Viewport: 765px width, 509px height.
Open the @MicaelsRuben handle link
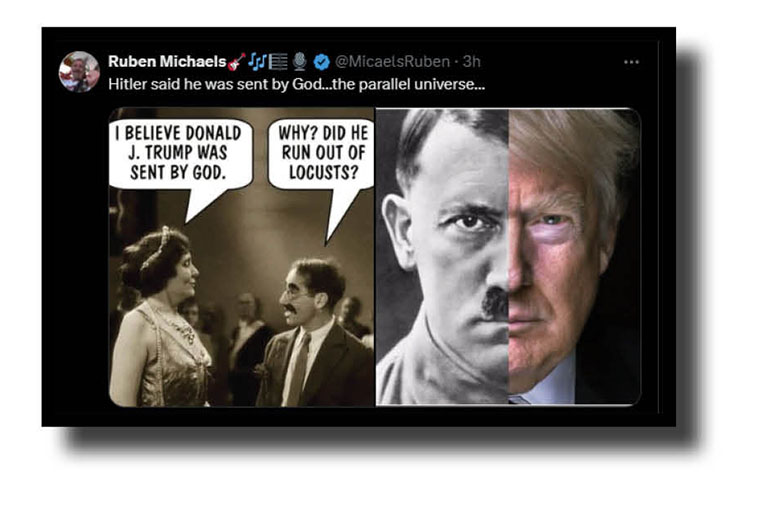[x=392, y=61]
